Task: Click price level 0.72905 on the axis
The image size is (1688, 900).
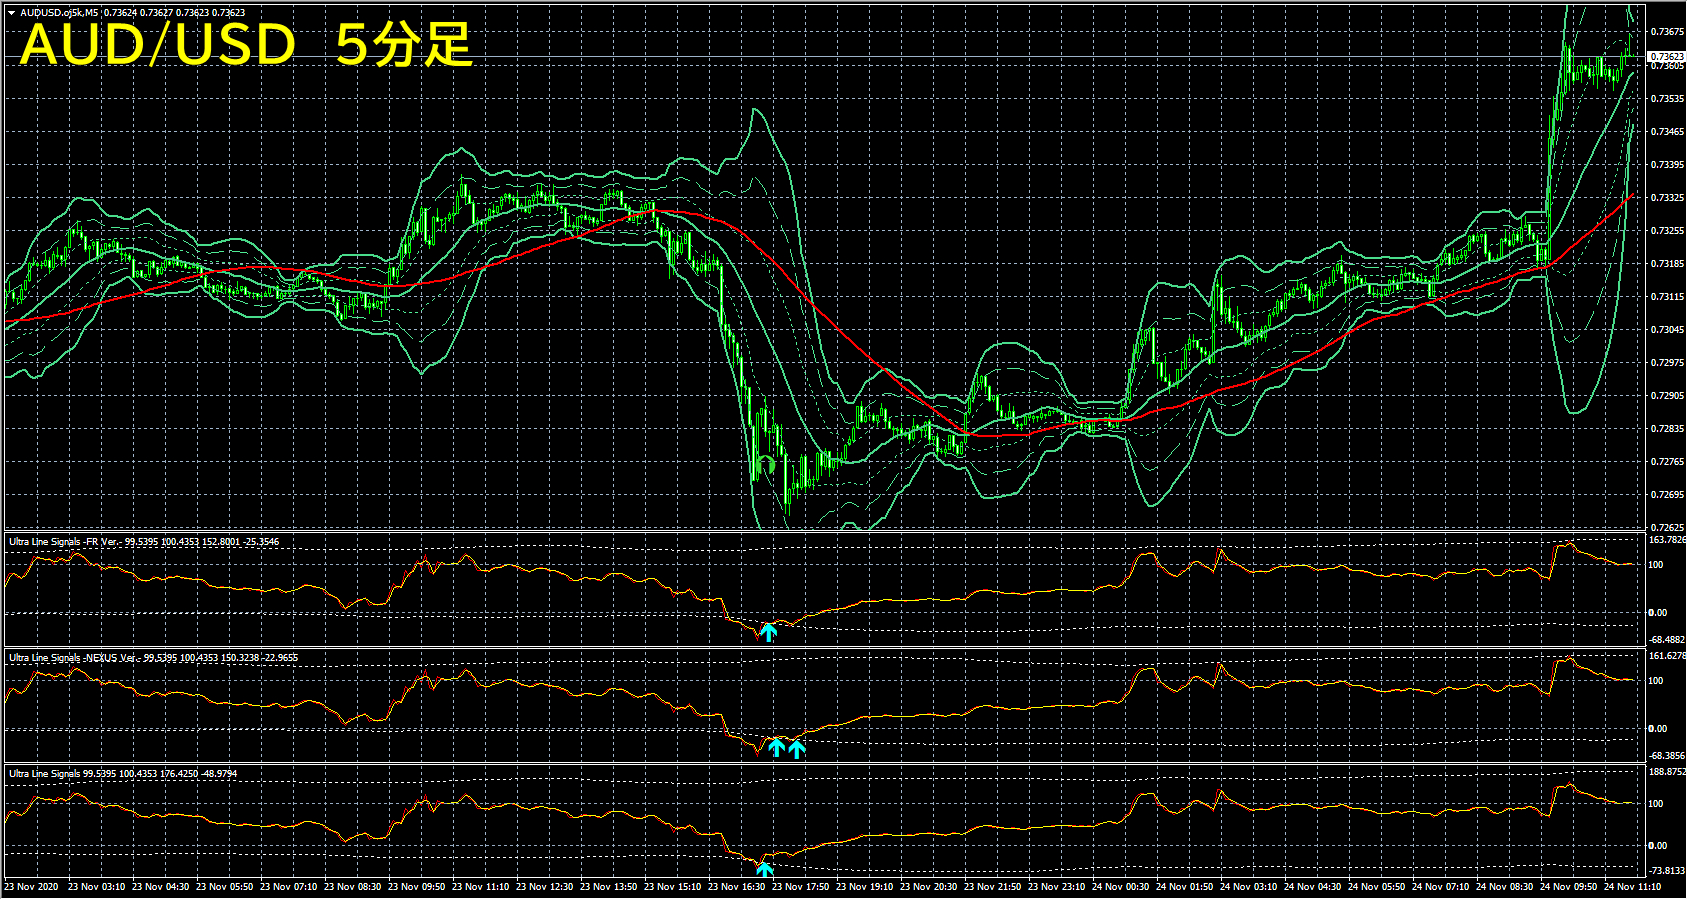Action: [1667, 396]
